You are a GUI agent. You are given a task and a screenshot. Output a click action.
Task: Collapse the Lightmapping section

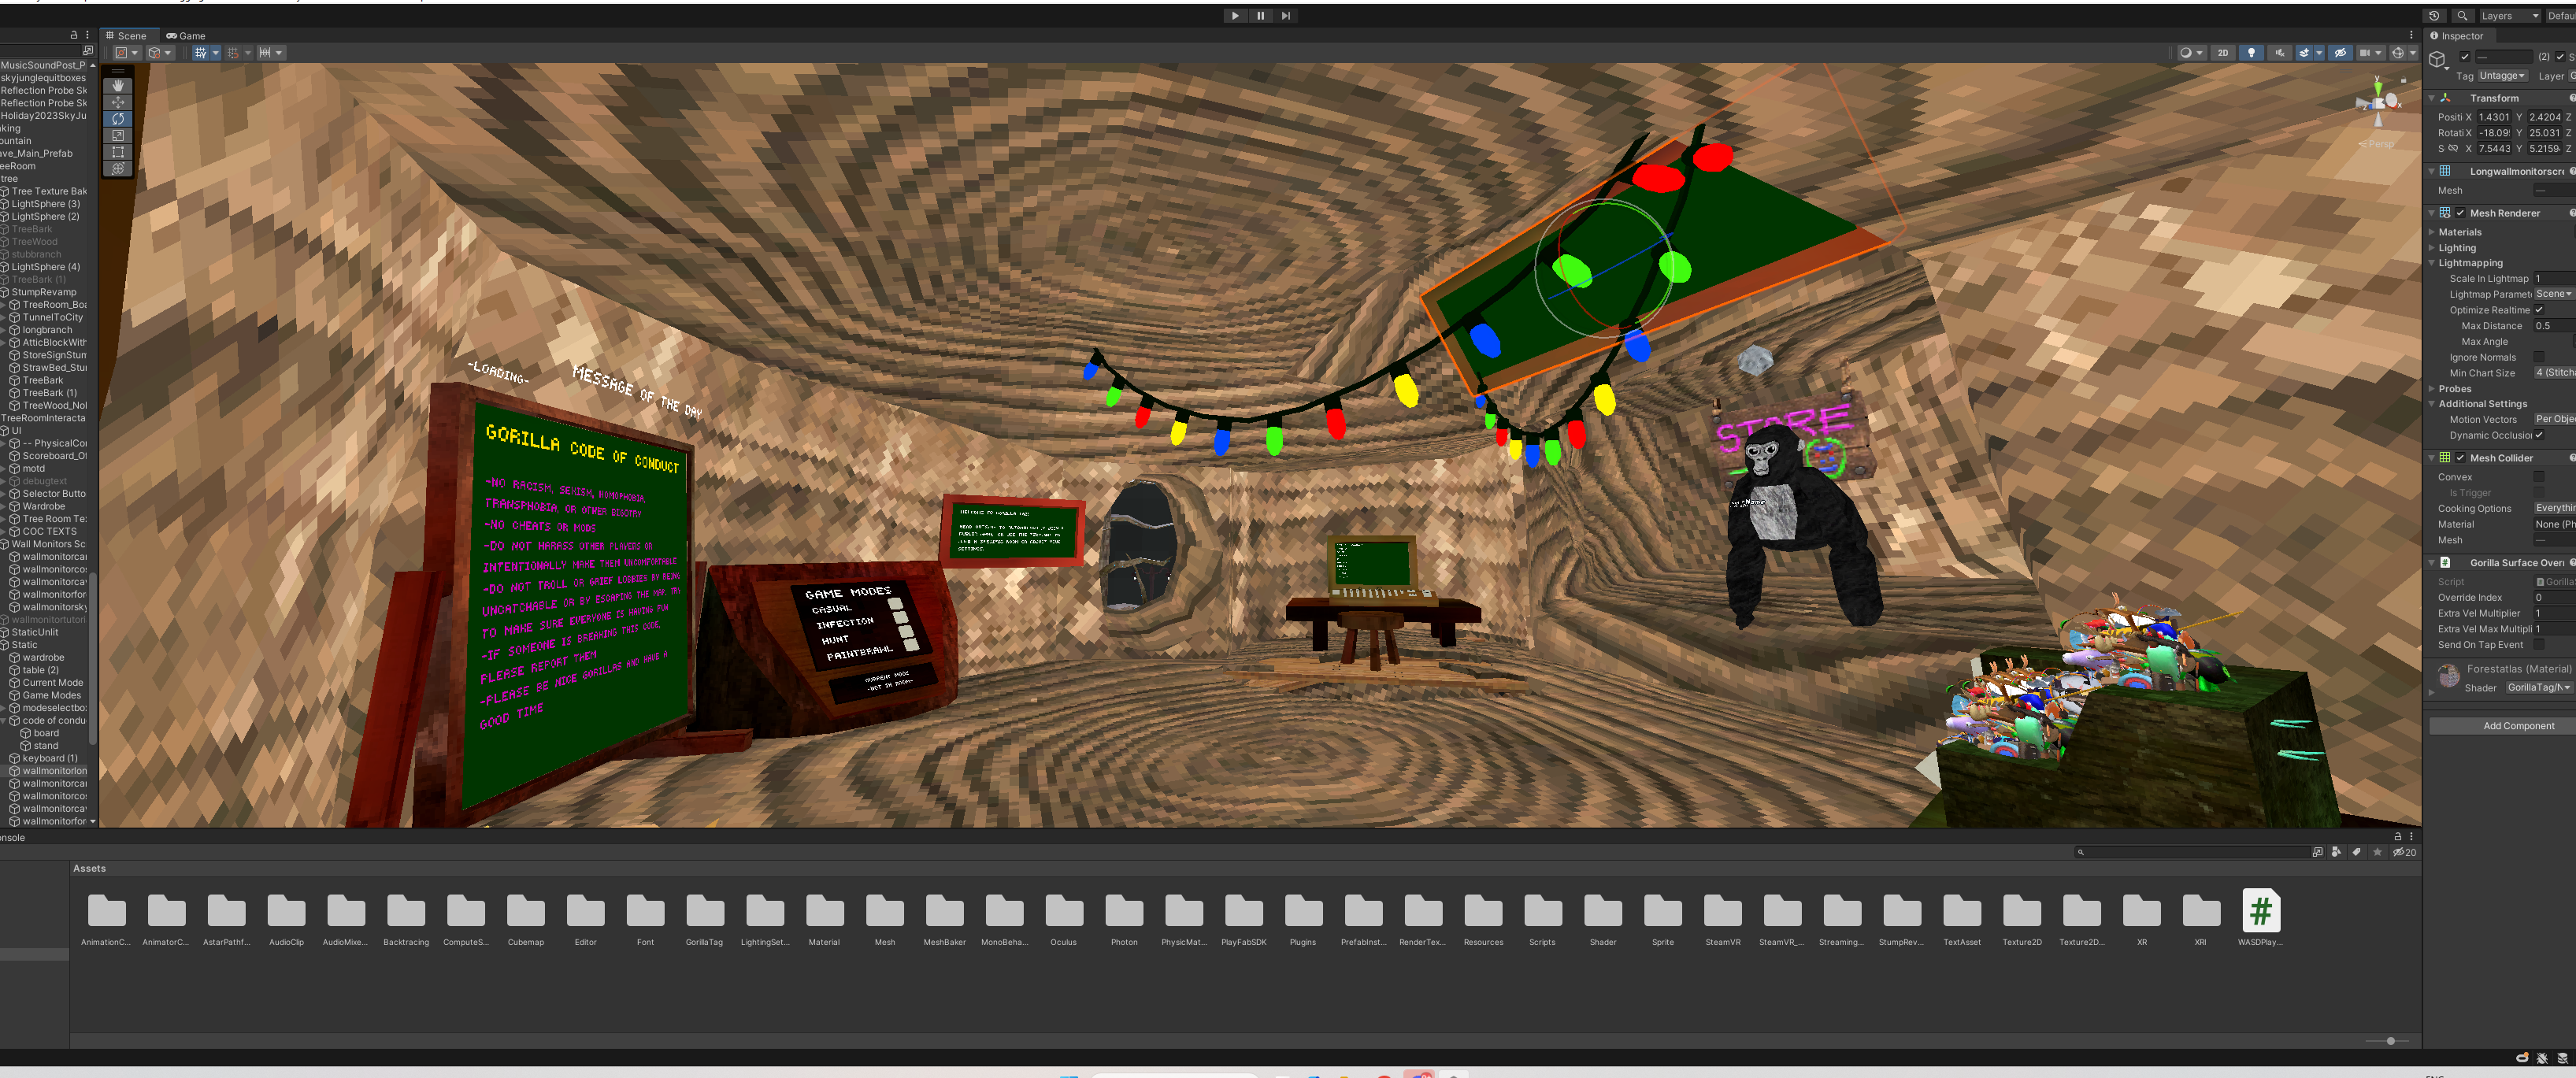[x=2432, y=263]
